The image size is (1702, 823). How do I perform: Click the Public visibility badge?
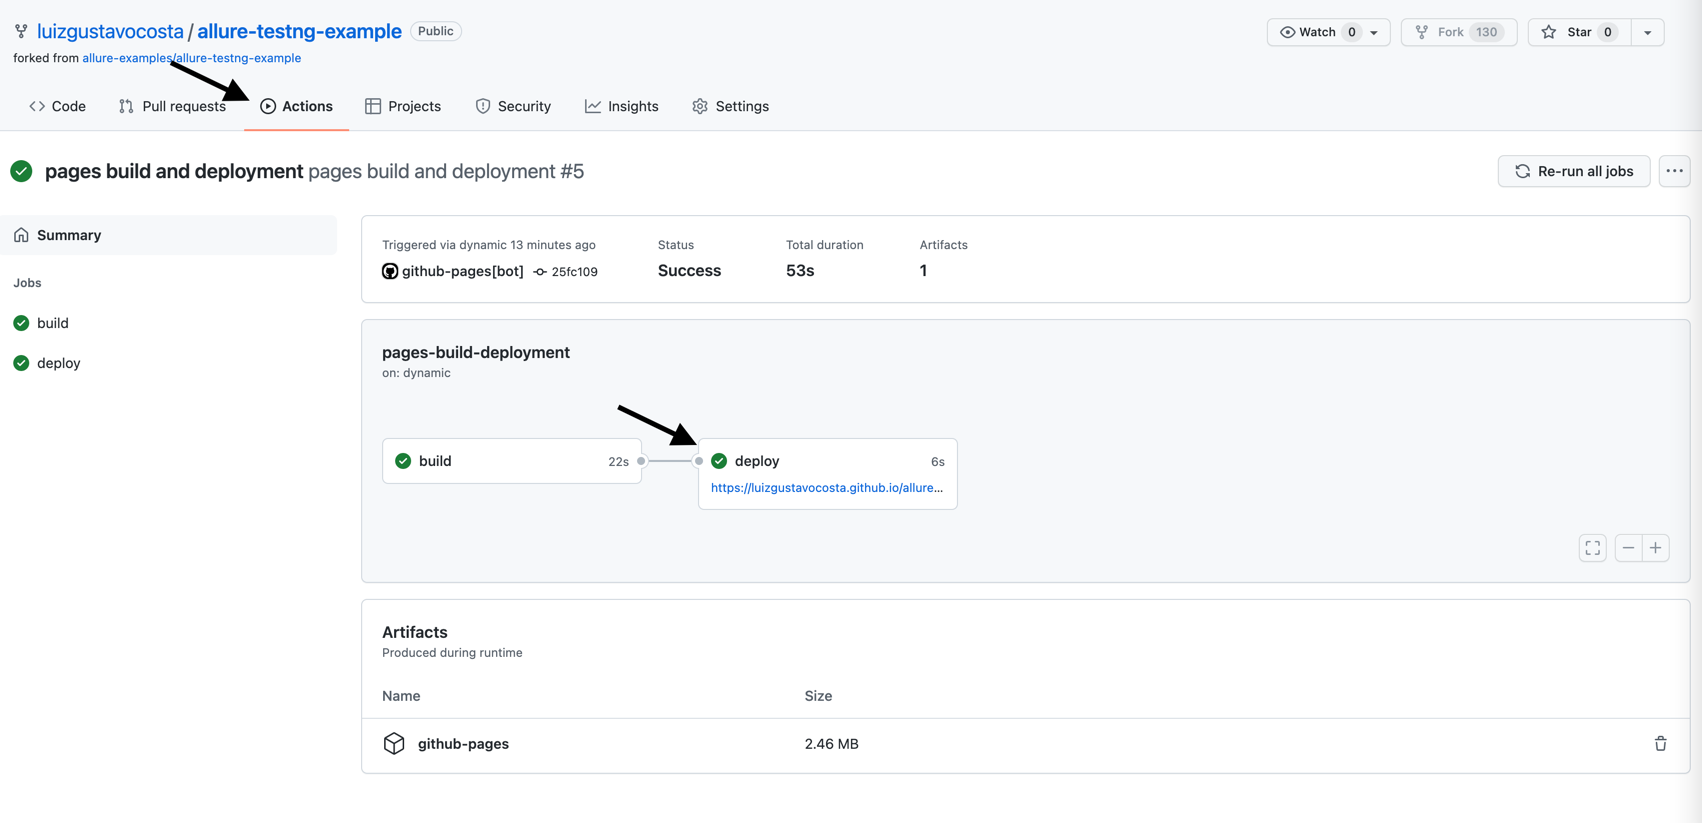(x=435, y=31)
